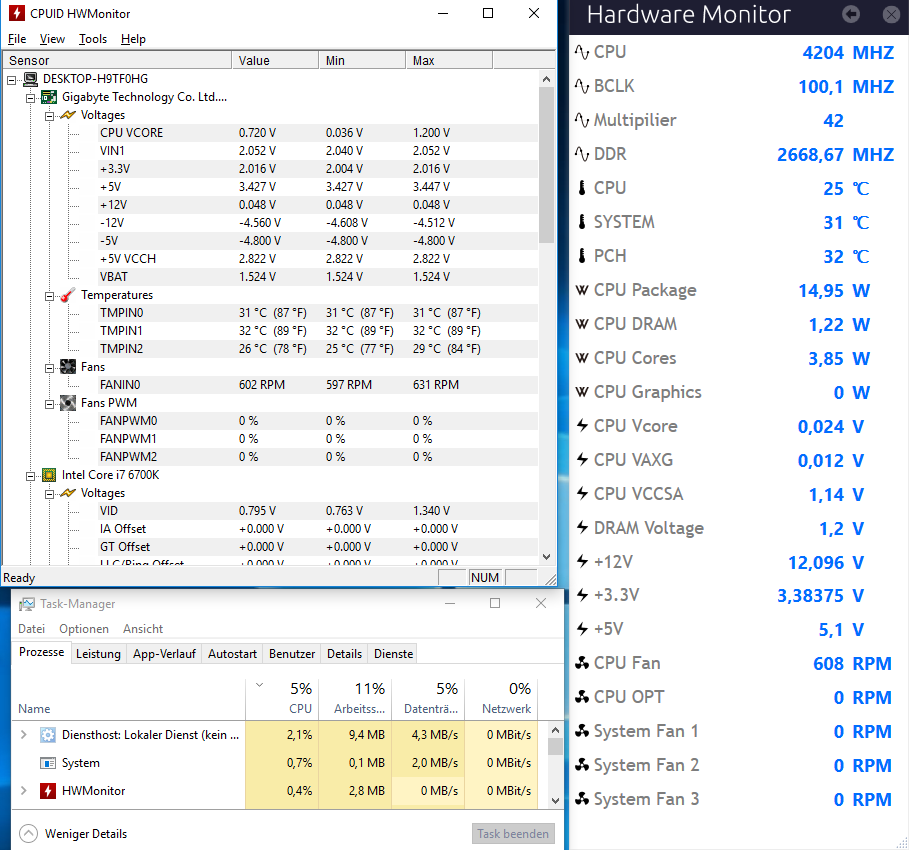Click the CPU temperature thermometer icon in Hardware Monitor
This screenshot has width=909, height=850.
coord(582,188)
